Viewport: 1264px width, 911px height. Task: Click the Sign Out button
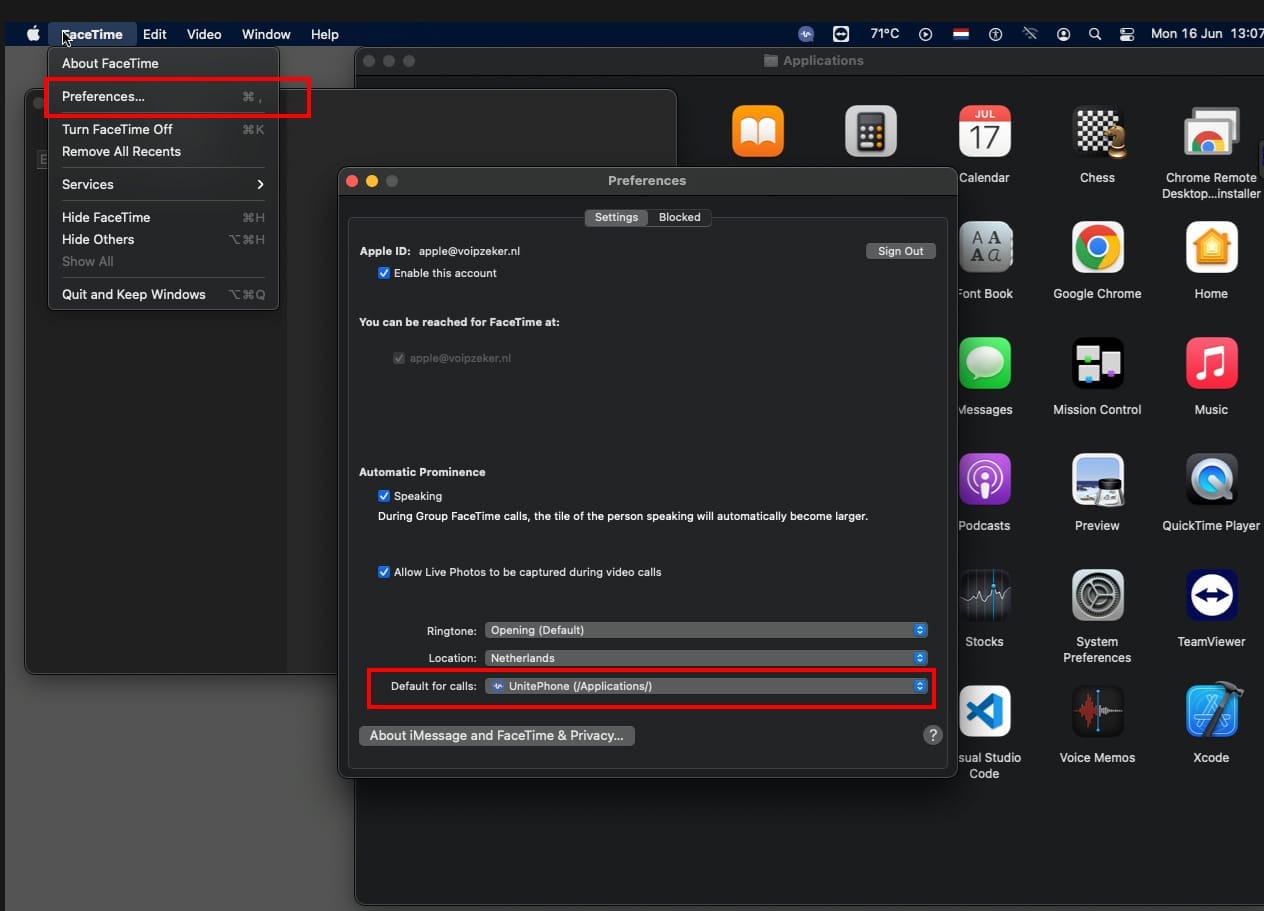click(x=900, y=251)
